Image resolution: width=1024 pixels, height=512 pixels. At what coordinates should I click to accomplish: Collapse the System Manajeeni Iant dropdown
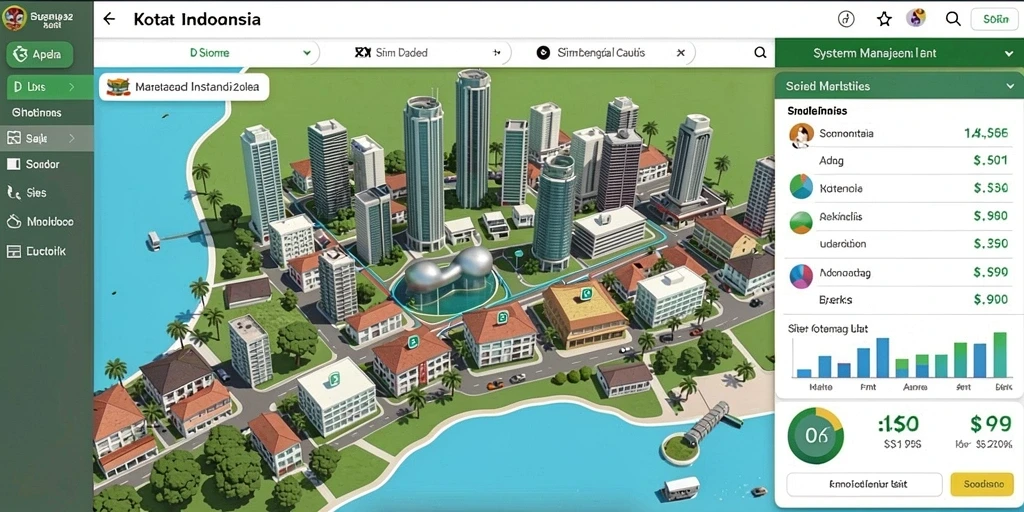click(x=1010, y=54)
